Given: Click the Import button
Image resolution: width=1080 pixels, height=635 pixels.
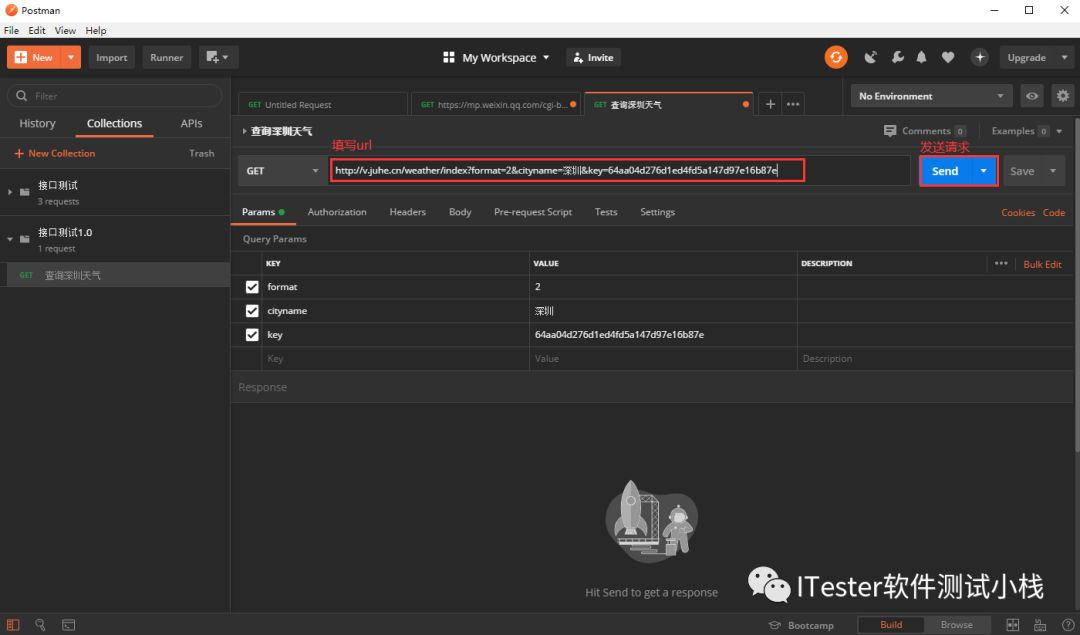Looking at the screenshot, I should tap(112, 57).
